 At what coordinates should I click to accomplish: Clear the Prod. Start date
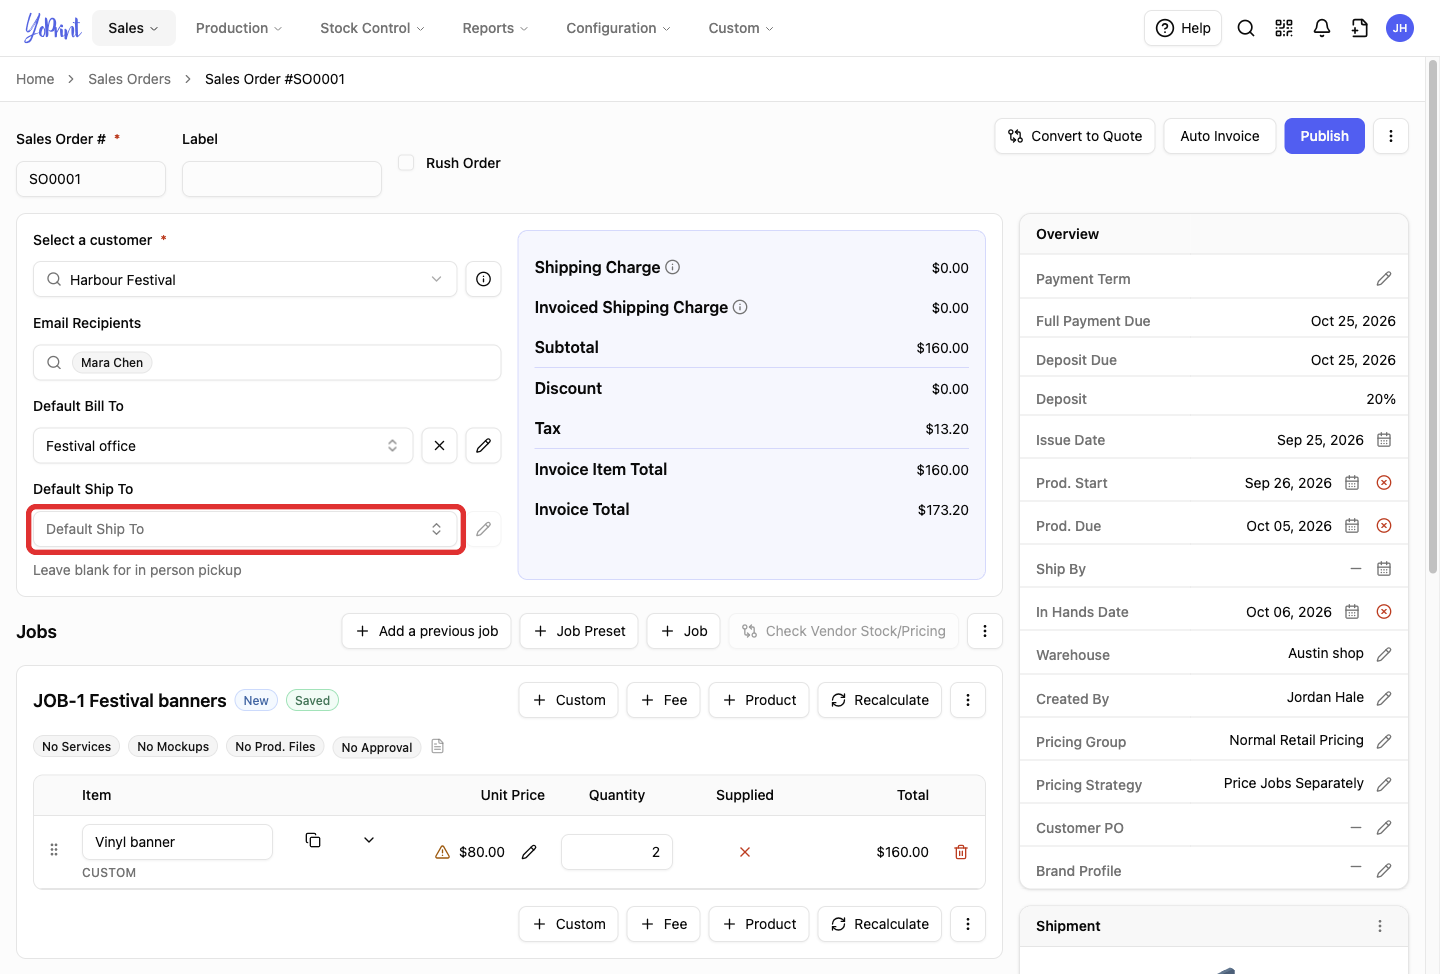tap(1384, 483)
